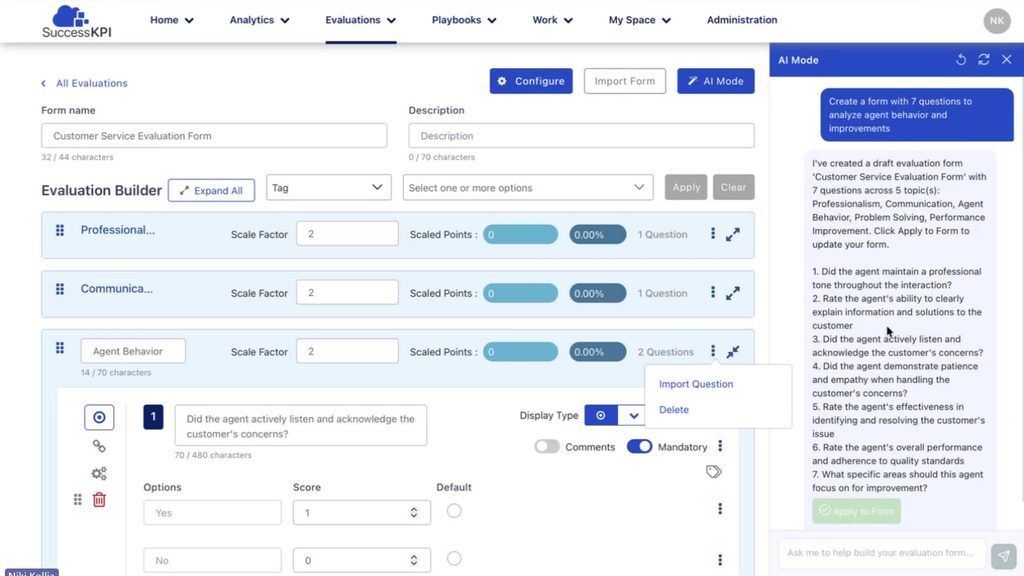1024x576 pixels.
Task: Open the Evaluations menu dropdown
Action: (360, 20)
